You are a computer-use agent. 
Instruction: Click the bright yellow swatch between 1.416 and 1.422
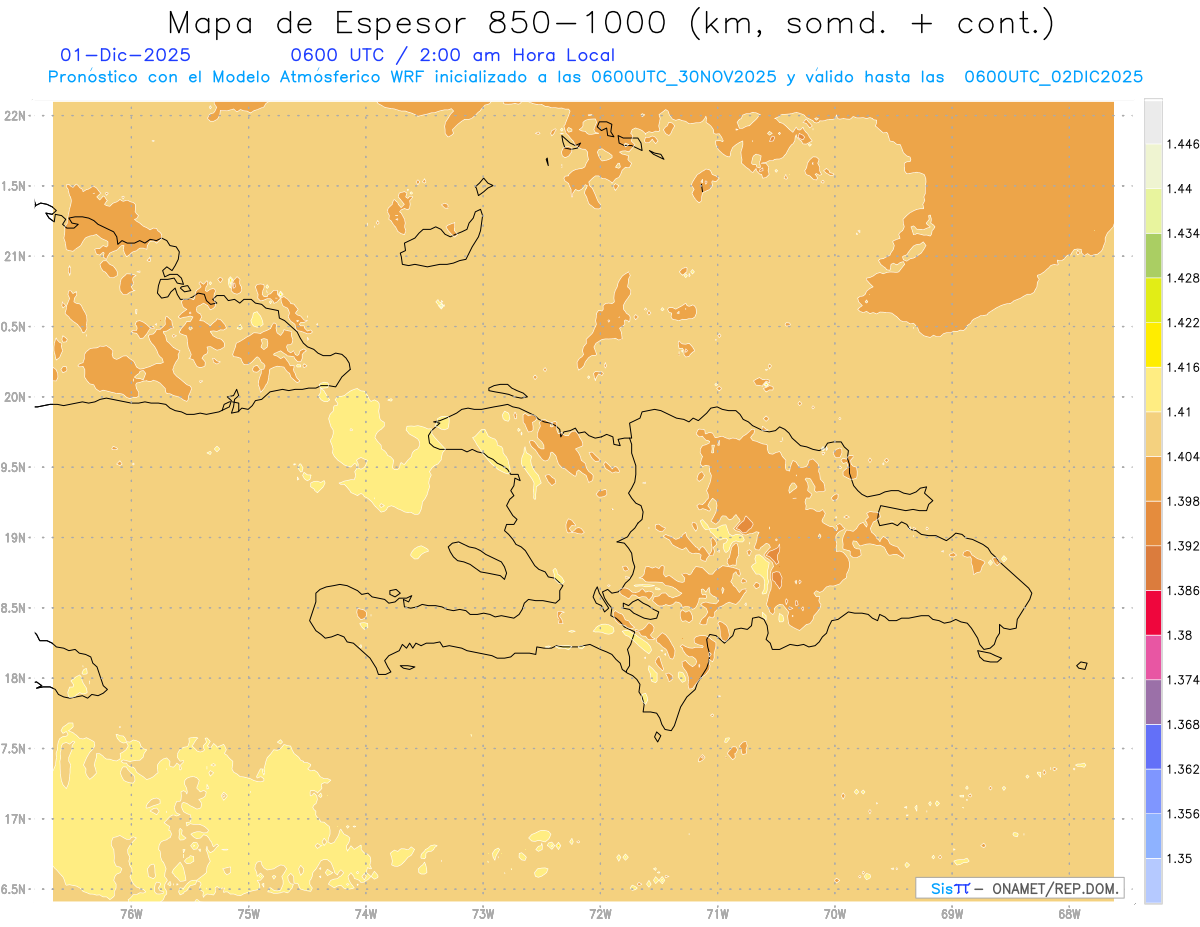tap(1153, 344)
